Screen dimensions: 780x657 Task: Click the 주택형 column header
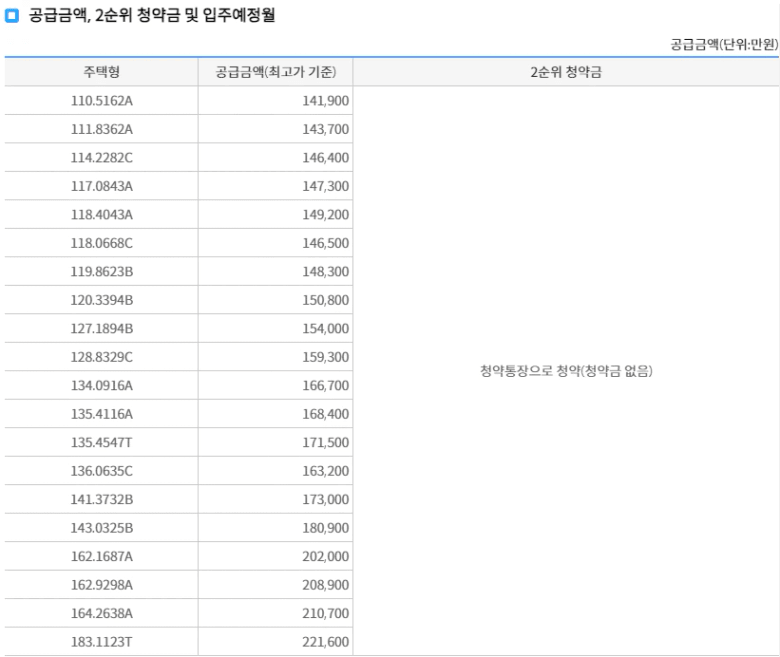101,72
